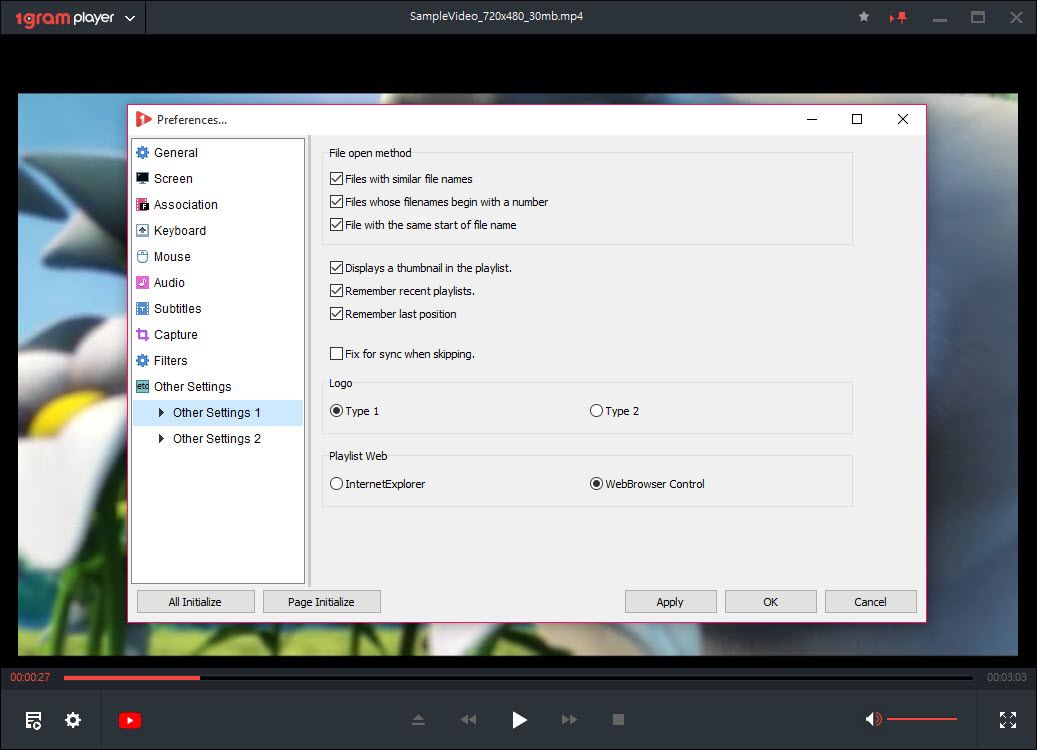Image resolution: width=1037 pixels, height=750 pixels.
Task: Toggle fullscreen mode icon
Action: 1007,720
